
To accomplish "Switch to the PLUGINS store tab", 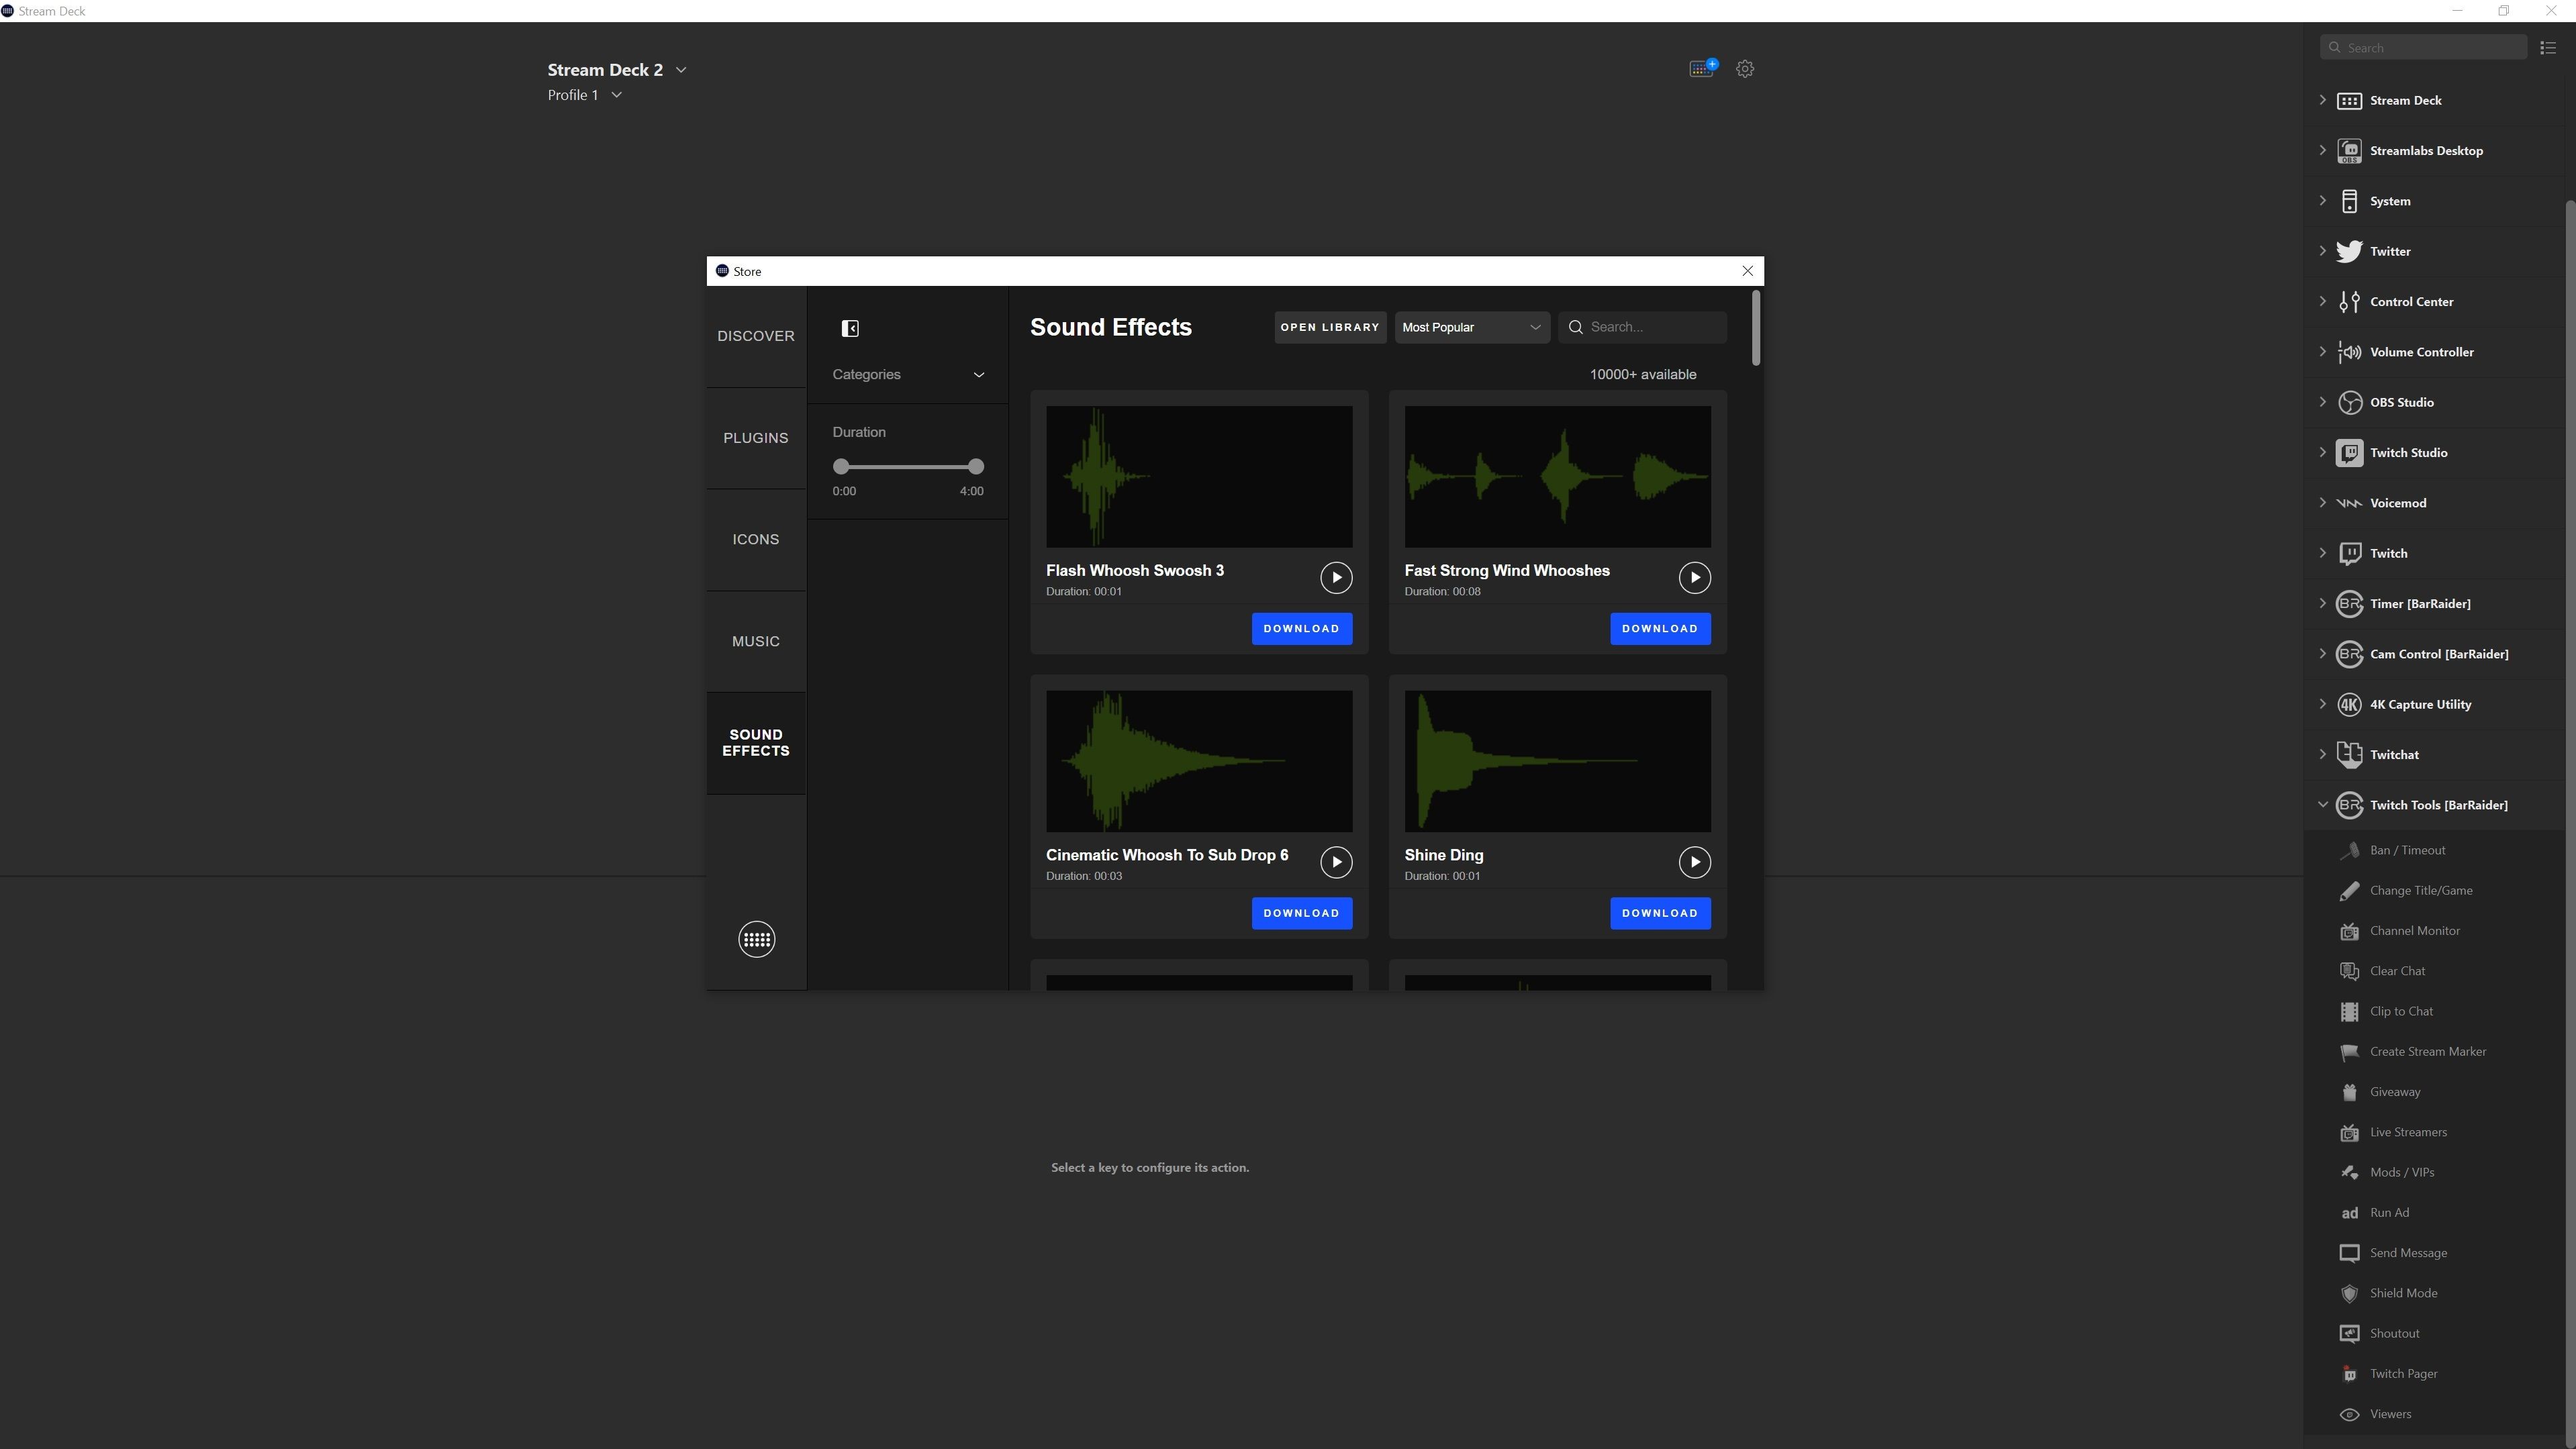I will click(756, 438).
